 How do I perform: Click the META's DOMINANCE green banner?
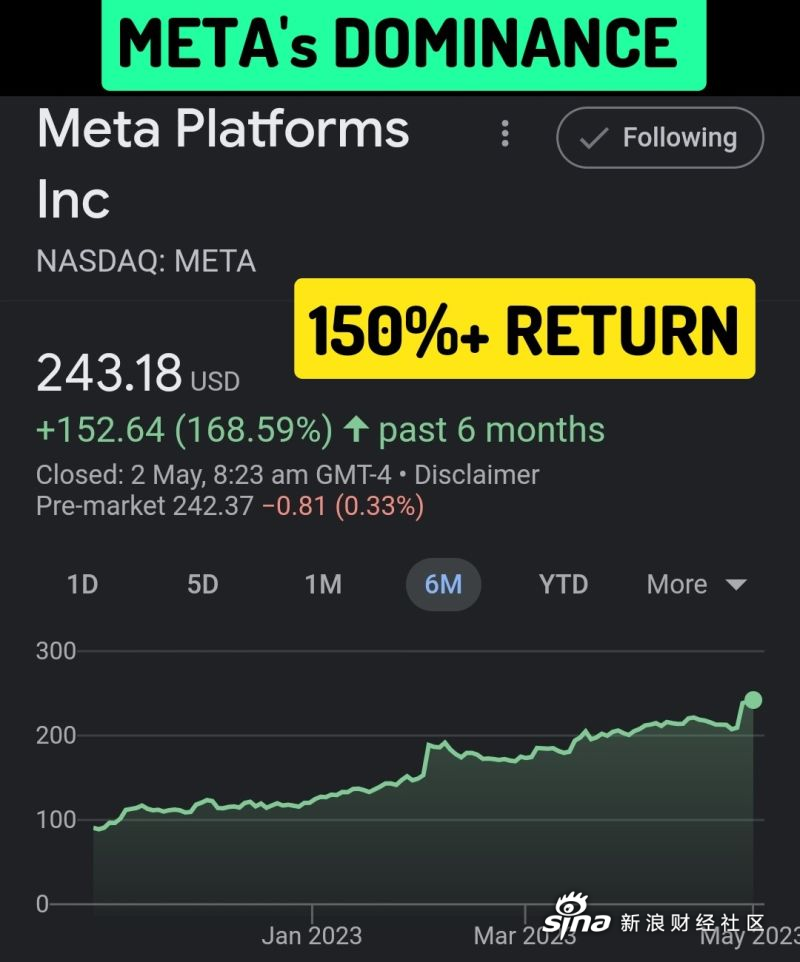click(x=404, y=44)
